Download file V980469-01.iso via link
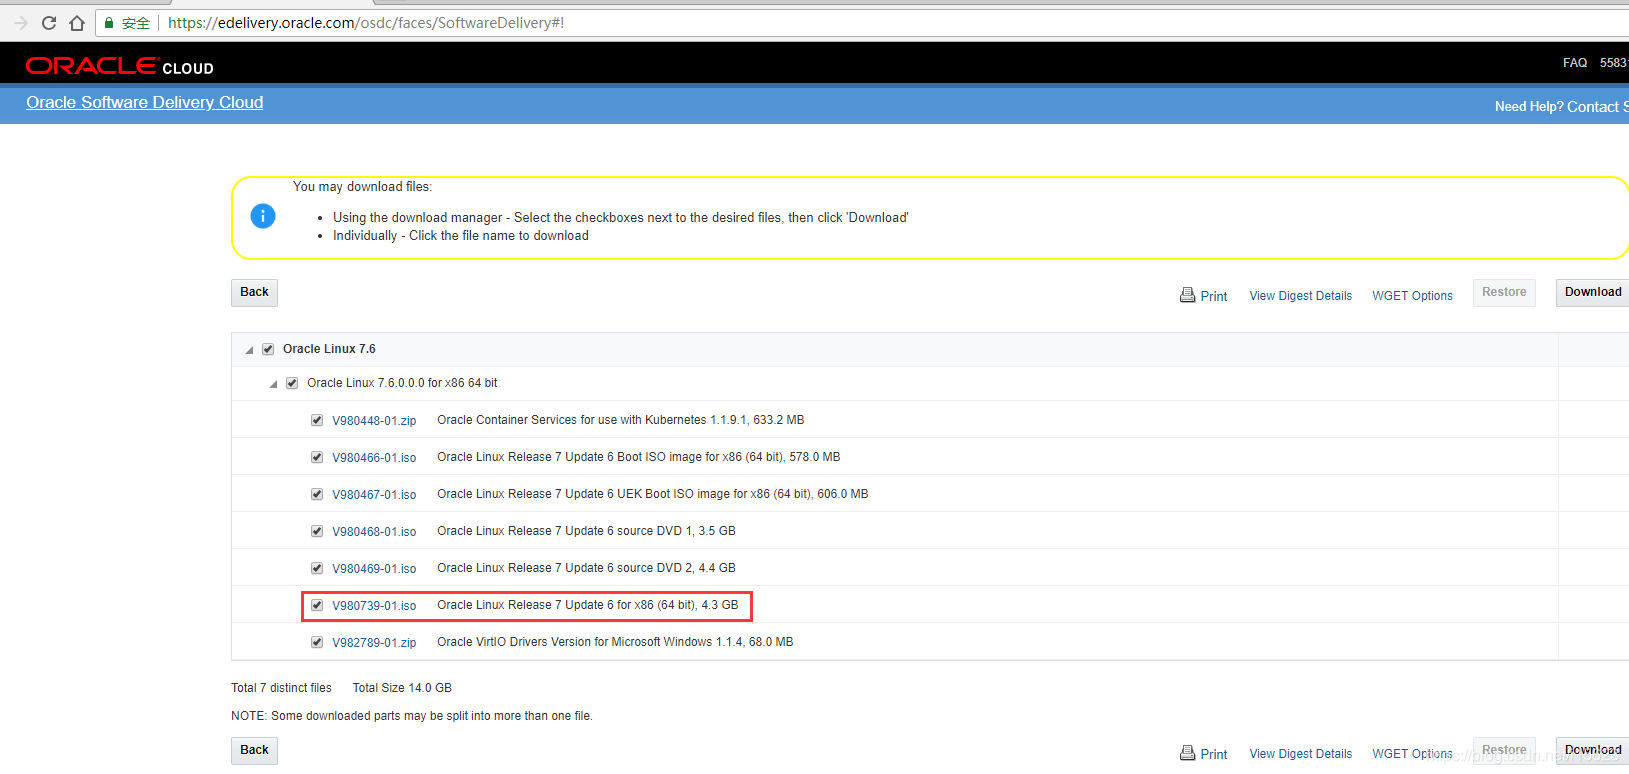 point(374,569)
